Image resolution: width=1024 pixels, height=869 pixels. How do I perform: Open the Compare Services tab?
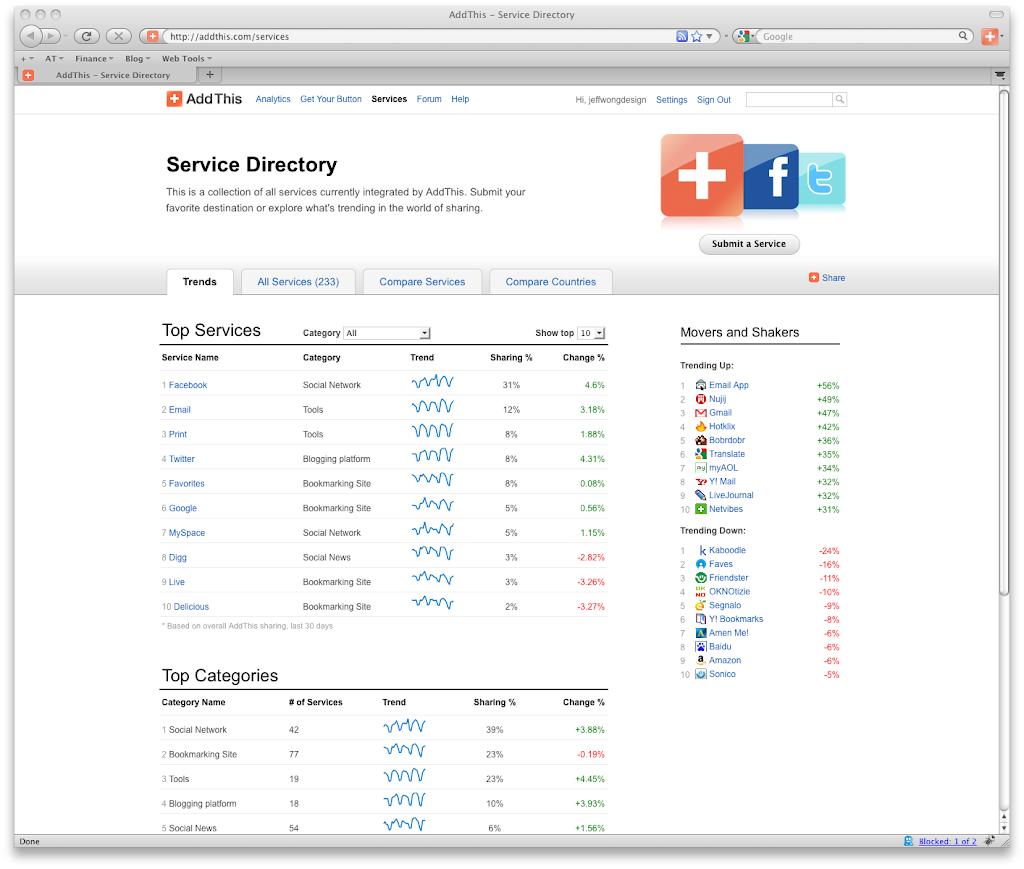pos(423,282)
